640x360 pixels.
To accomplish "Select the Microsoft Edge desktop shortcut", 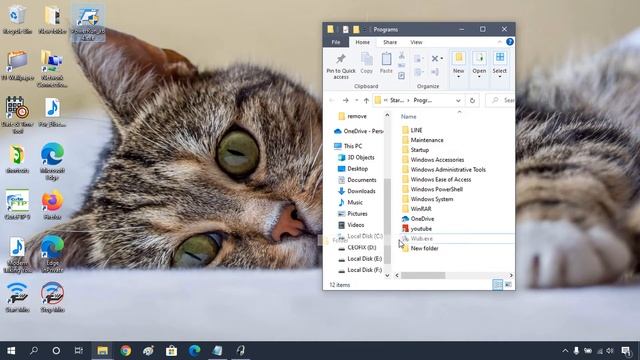I will point(52,161).
